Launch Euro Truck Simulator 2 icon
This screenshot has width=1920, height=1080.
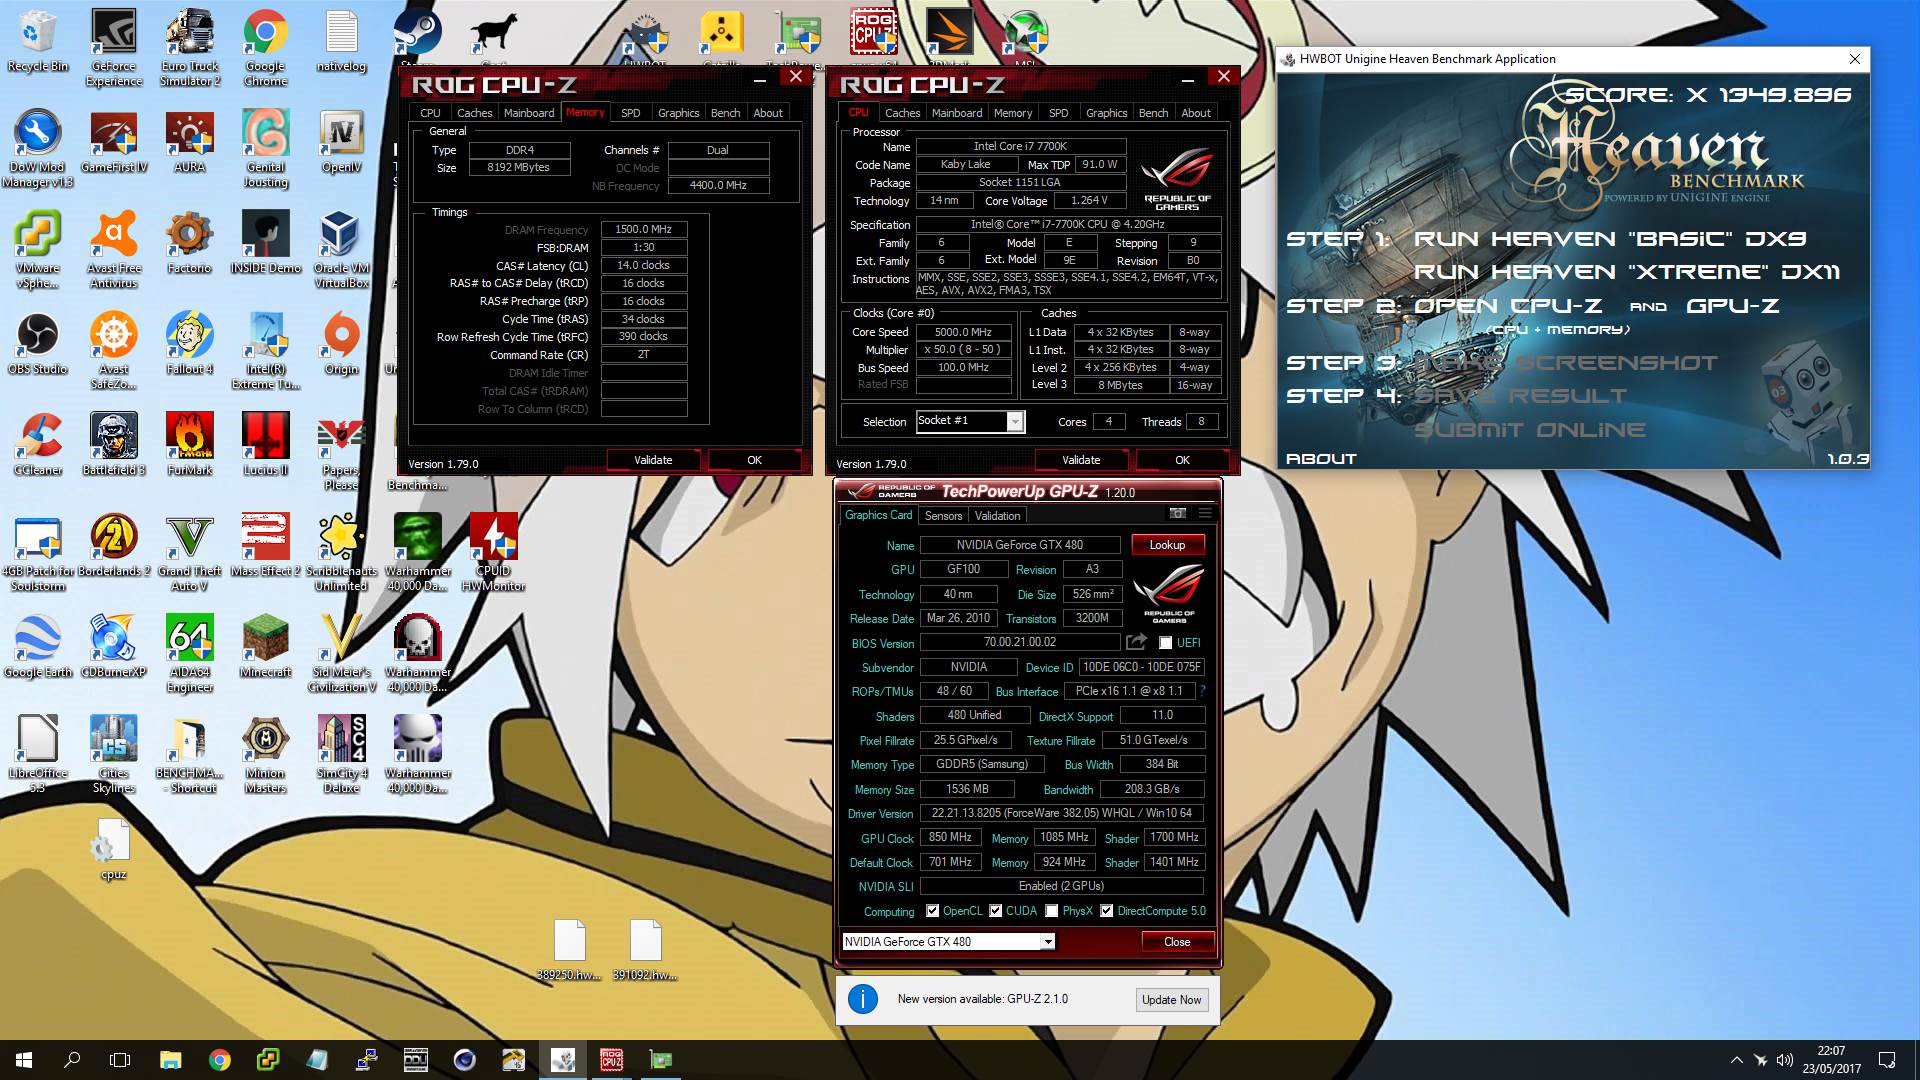pos(190,48)
